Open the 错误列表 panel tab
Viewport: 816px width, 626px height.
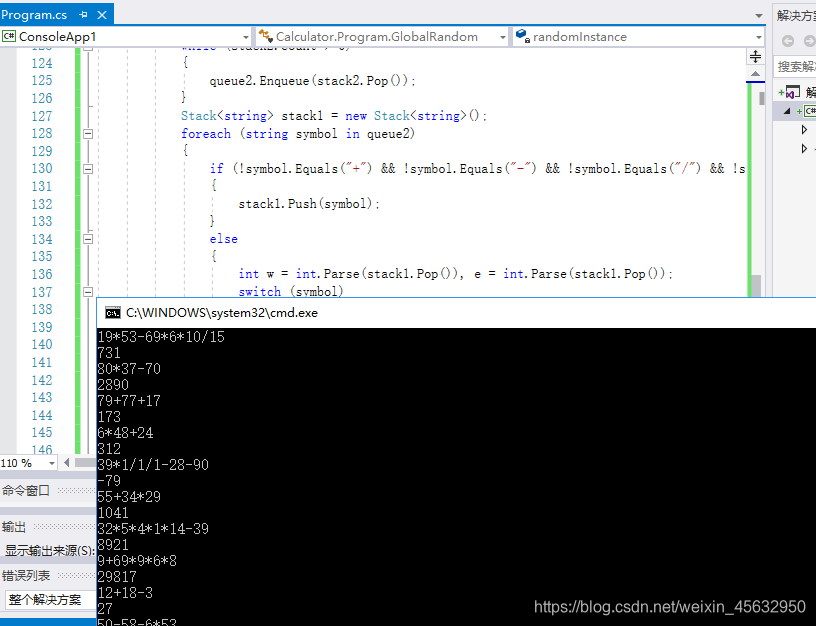[26, 576]
